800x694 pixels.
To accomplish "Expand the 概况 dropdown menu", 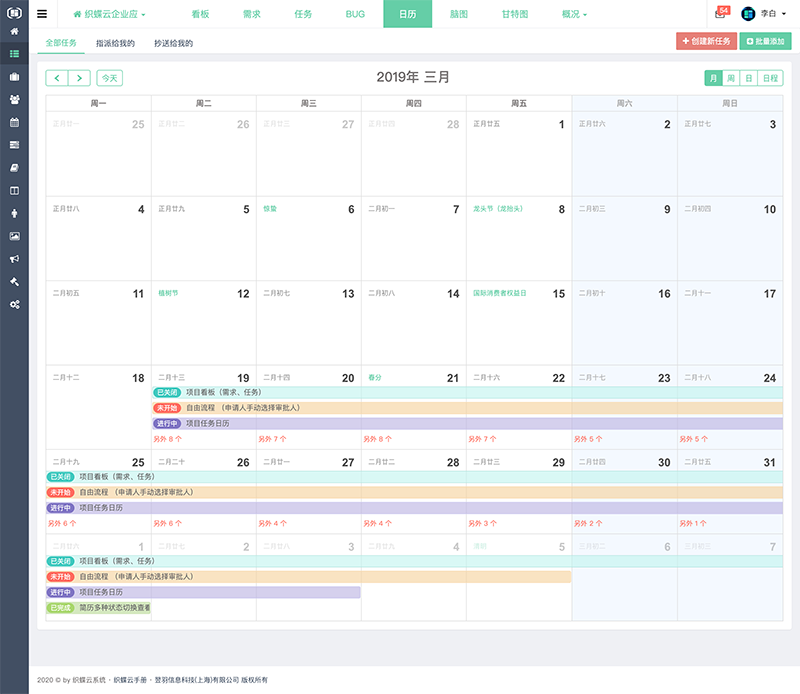I will point(574,15).
